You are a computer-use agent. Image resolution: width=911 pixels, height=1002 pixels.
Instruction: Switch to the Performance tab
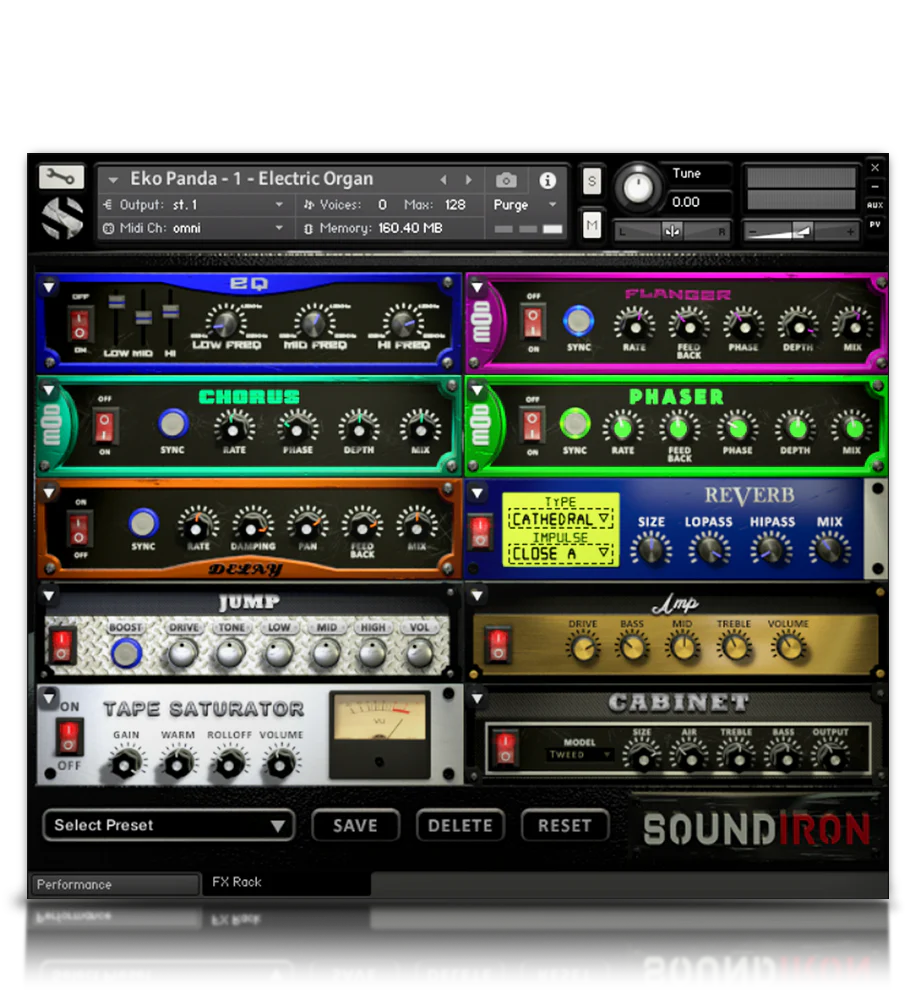[x=115, y=884]
